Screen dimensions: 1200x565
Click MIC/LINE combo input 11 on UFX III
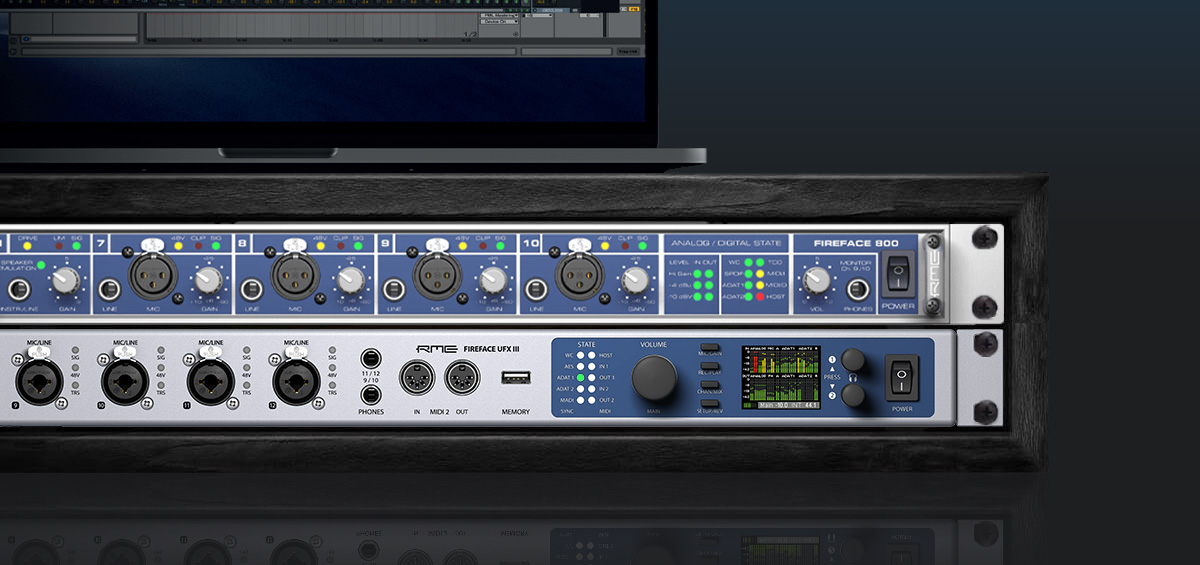[210, 380]
